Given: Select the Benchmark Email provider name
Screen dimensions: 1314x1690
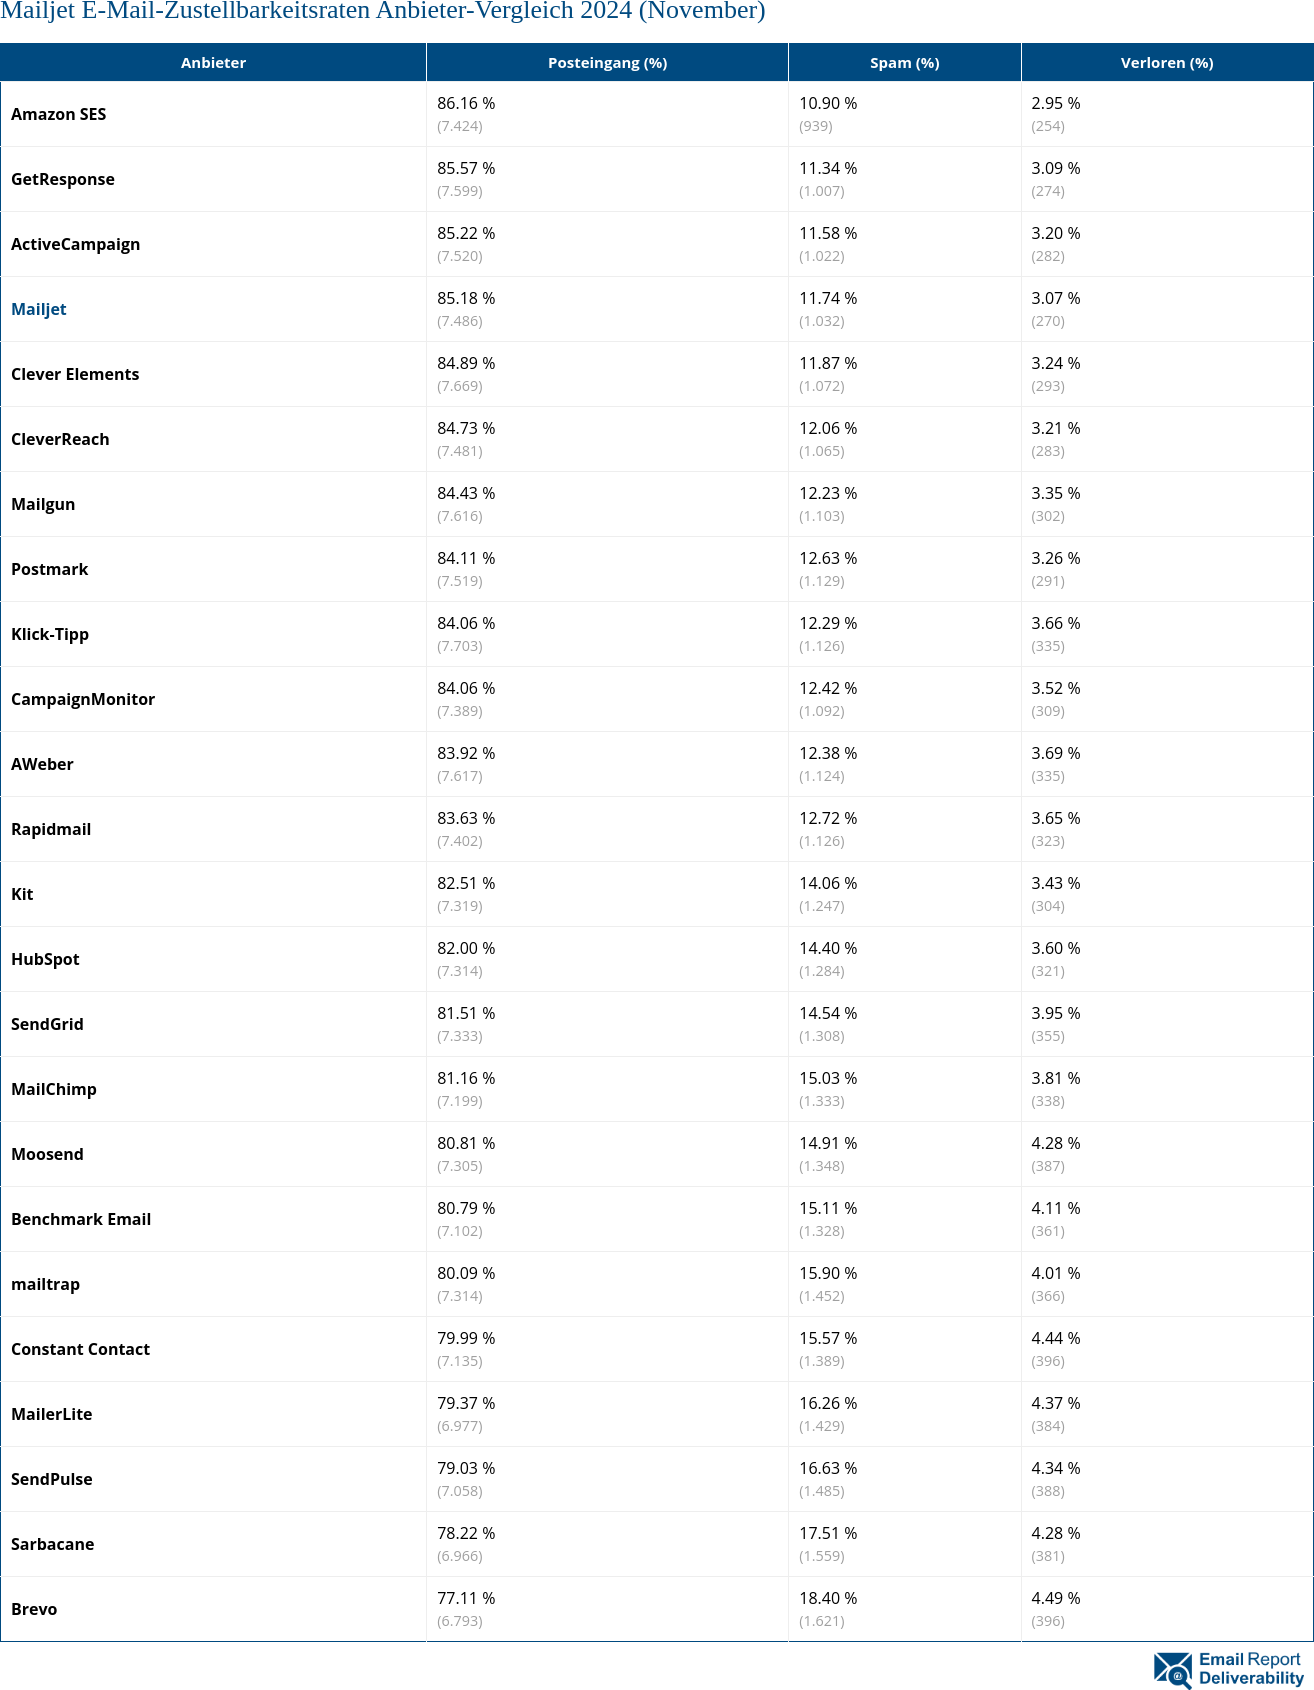Looking at the screenshot, I should click(x=81, y=1219).
